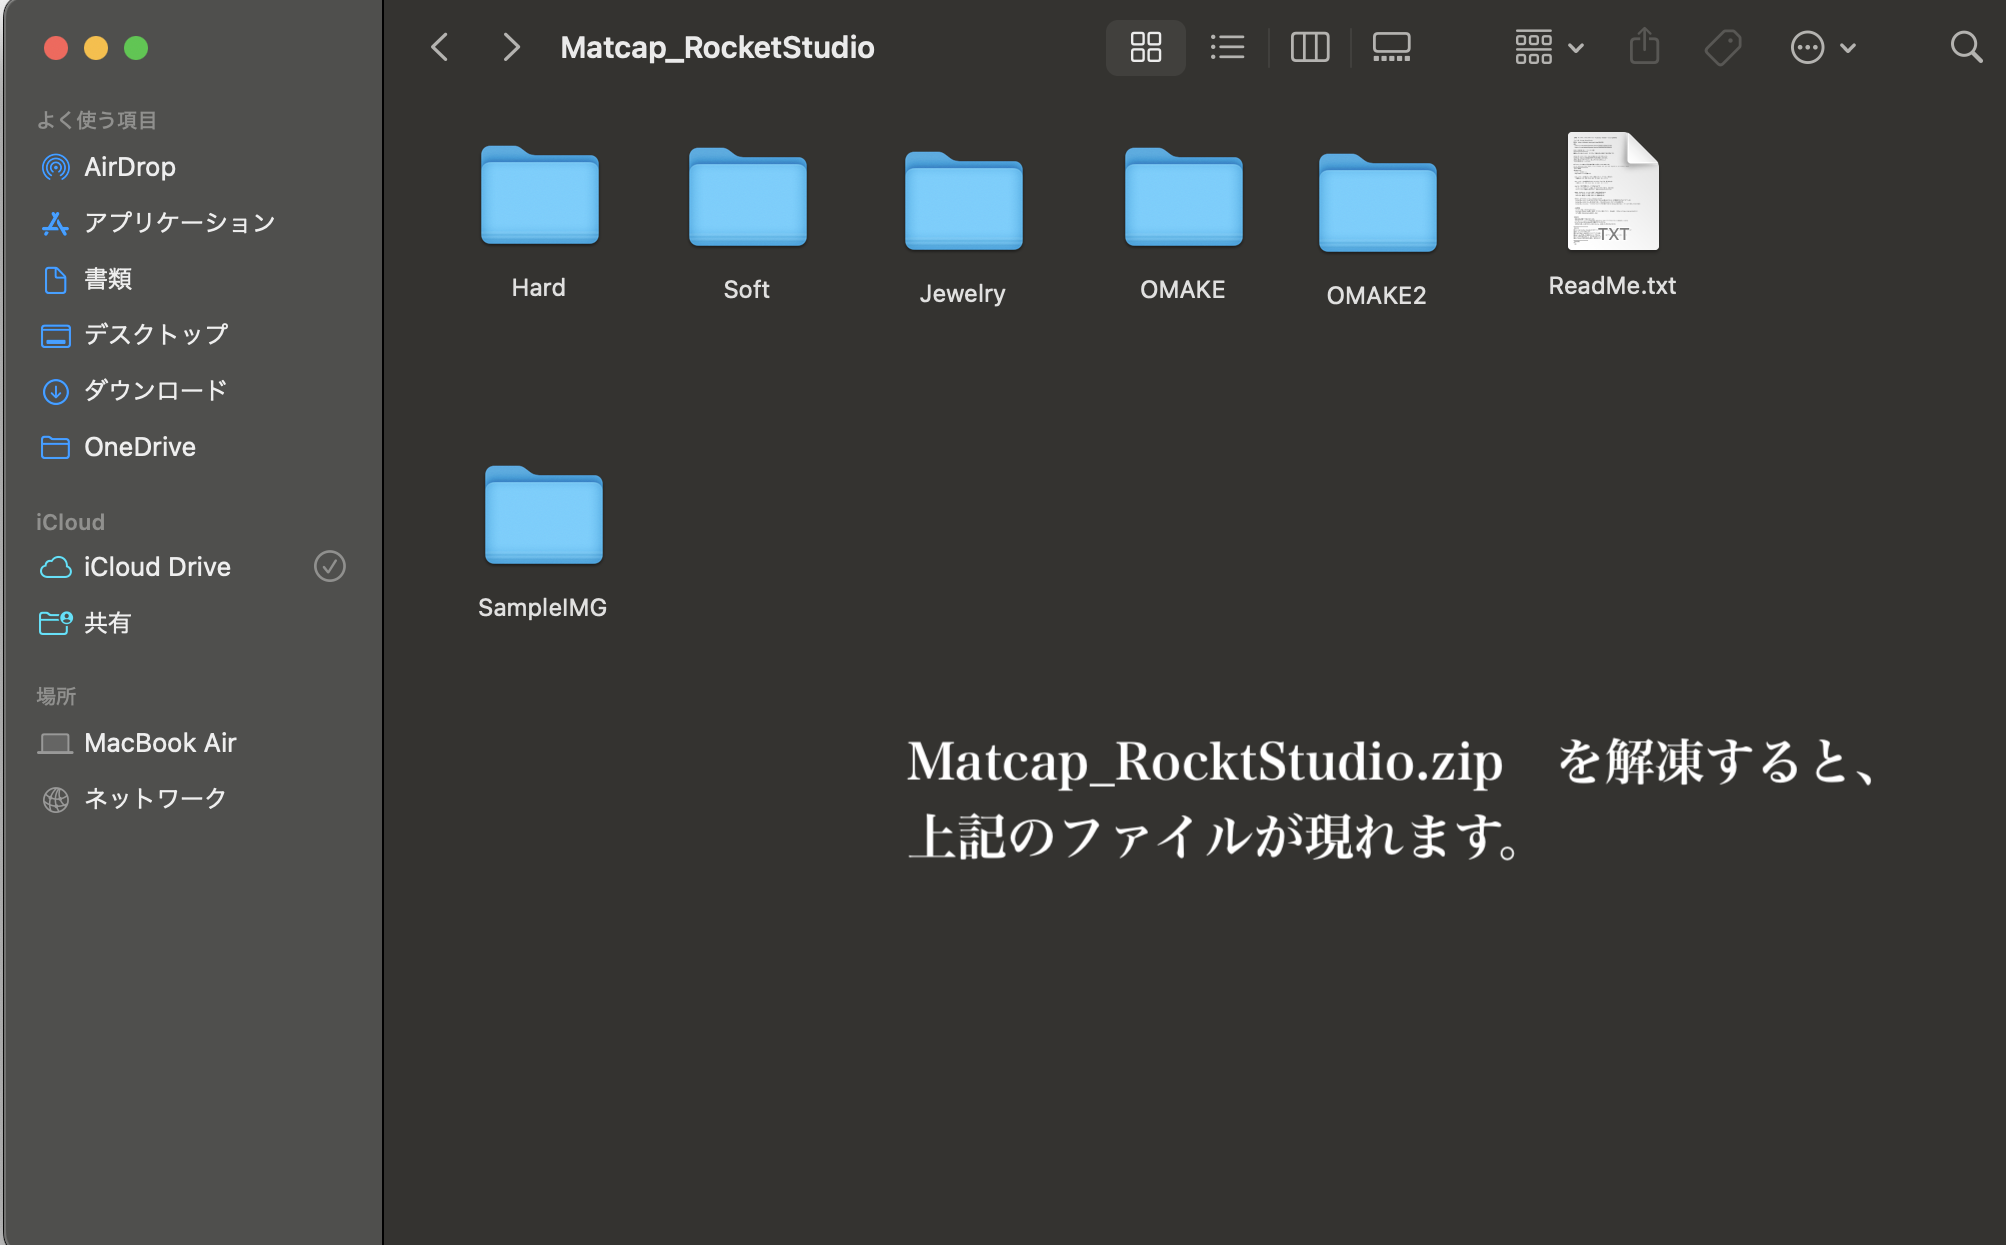Open ダウンロード from the sidebar
Viewport: 2006px width, 1245px height.
(x=156, y=390)
